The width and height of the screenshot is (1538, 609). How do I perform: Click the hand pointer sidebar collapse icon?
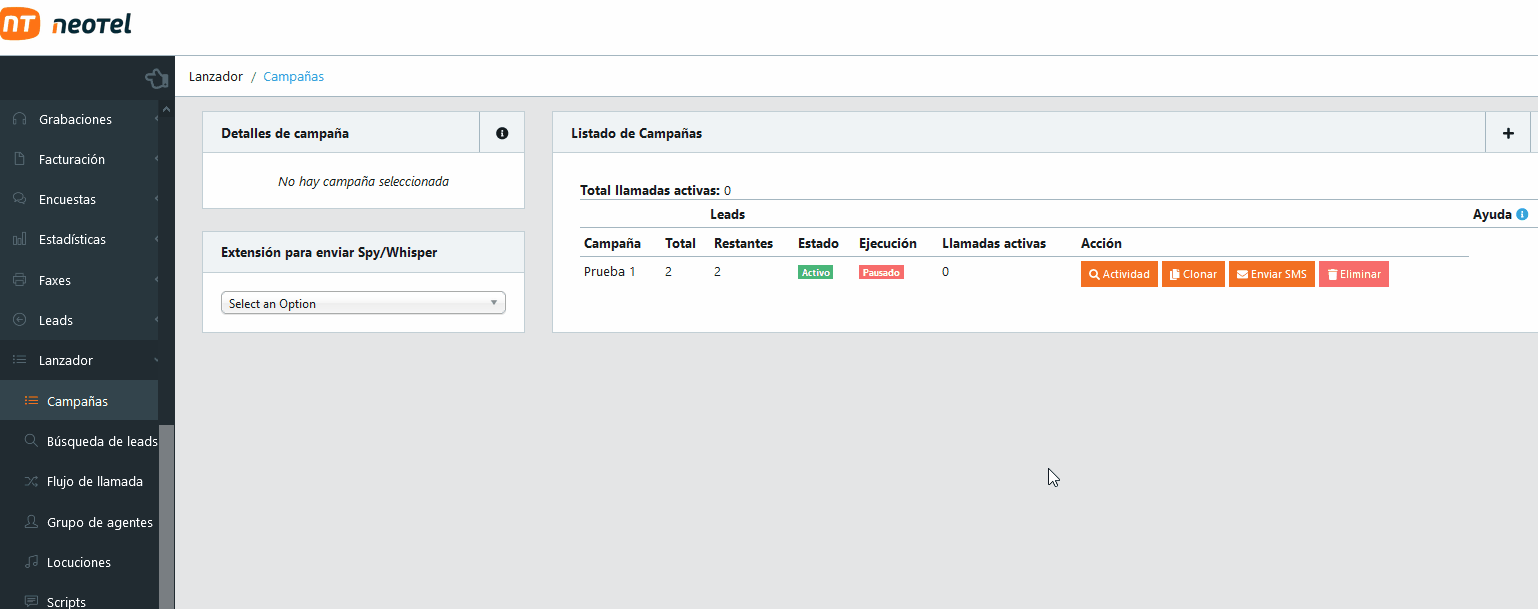click(156, 78)
